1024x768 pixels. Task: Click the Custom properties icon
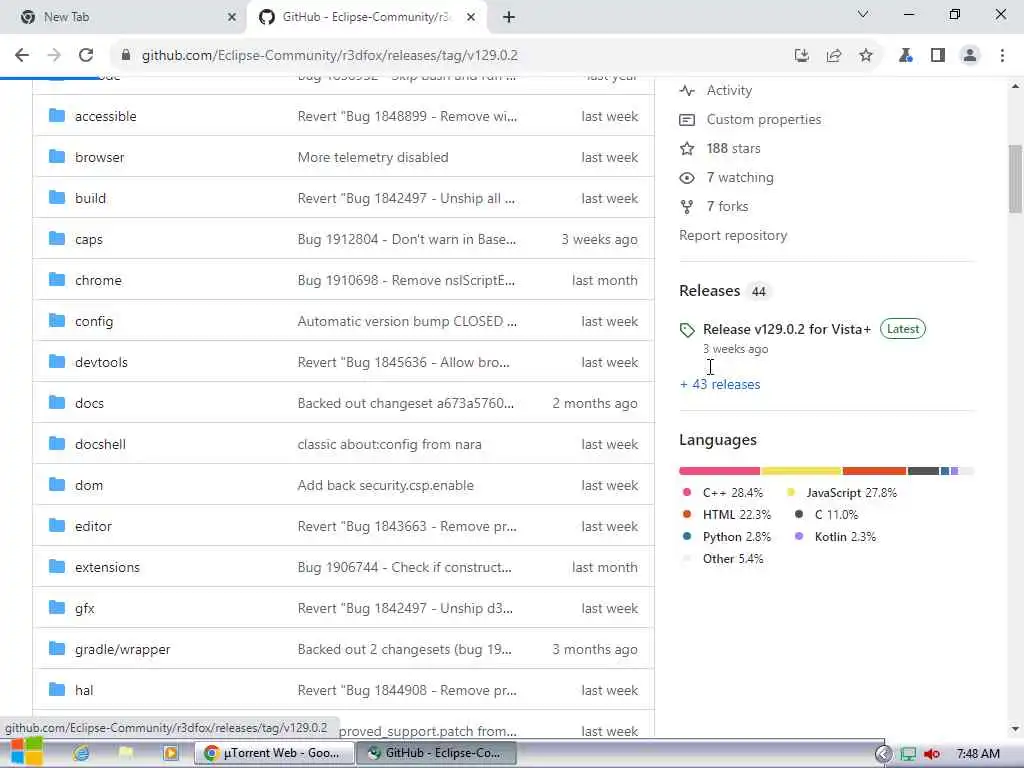coord(687,120)
